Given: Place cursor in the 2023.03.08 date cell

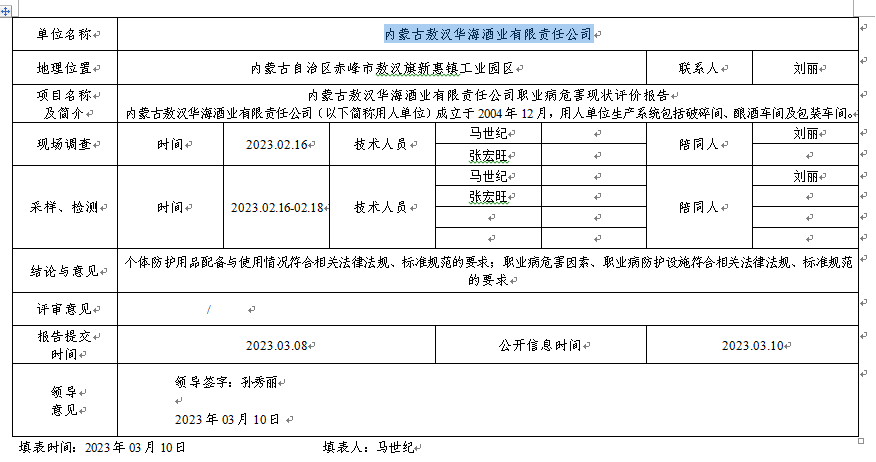Looking at the screenshot, I should tap(276, 345).
